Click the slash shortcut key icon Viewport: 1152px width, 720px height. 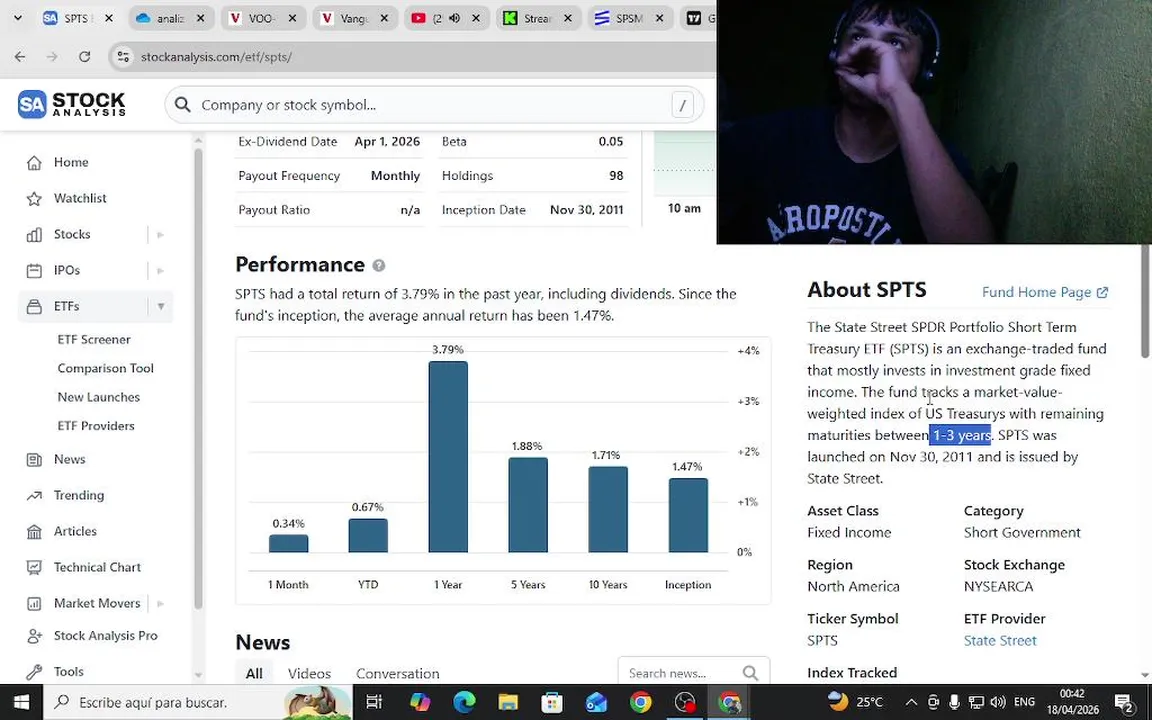[683, 105]
